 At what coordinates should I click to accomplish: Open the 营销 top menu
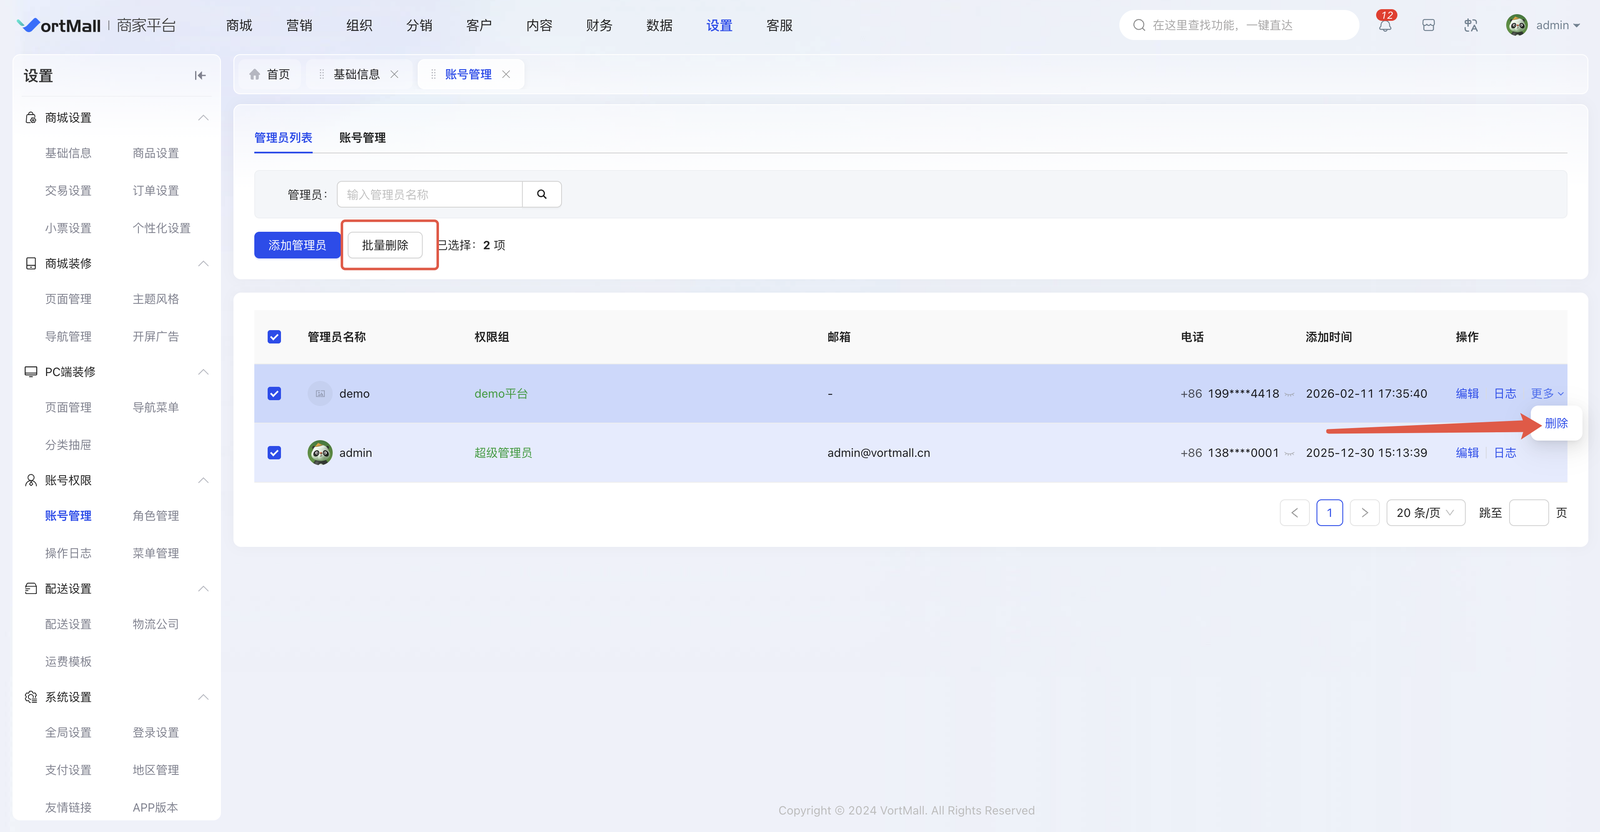pos(299,26)
